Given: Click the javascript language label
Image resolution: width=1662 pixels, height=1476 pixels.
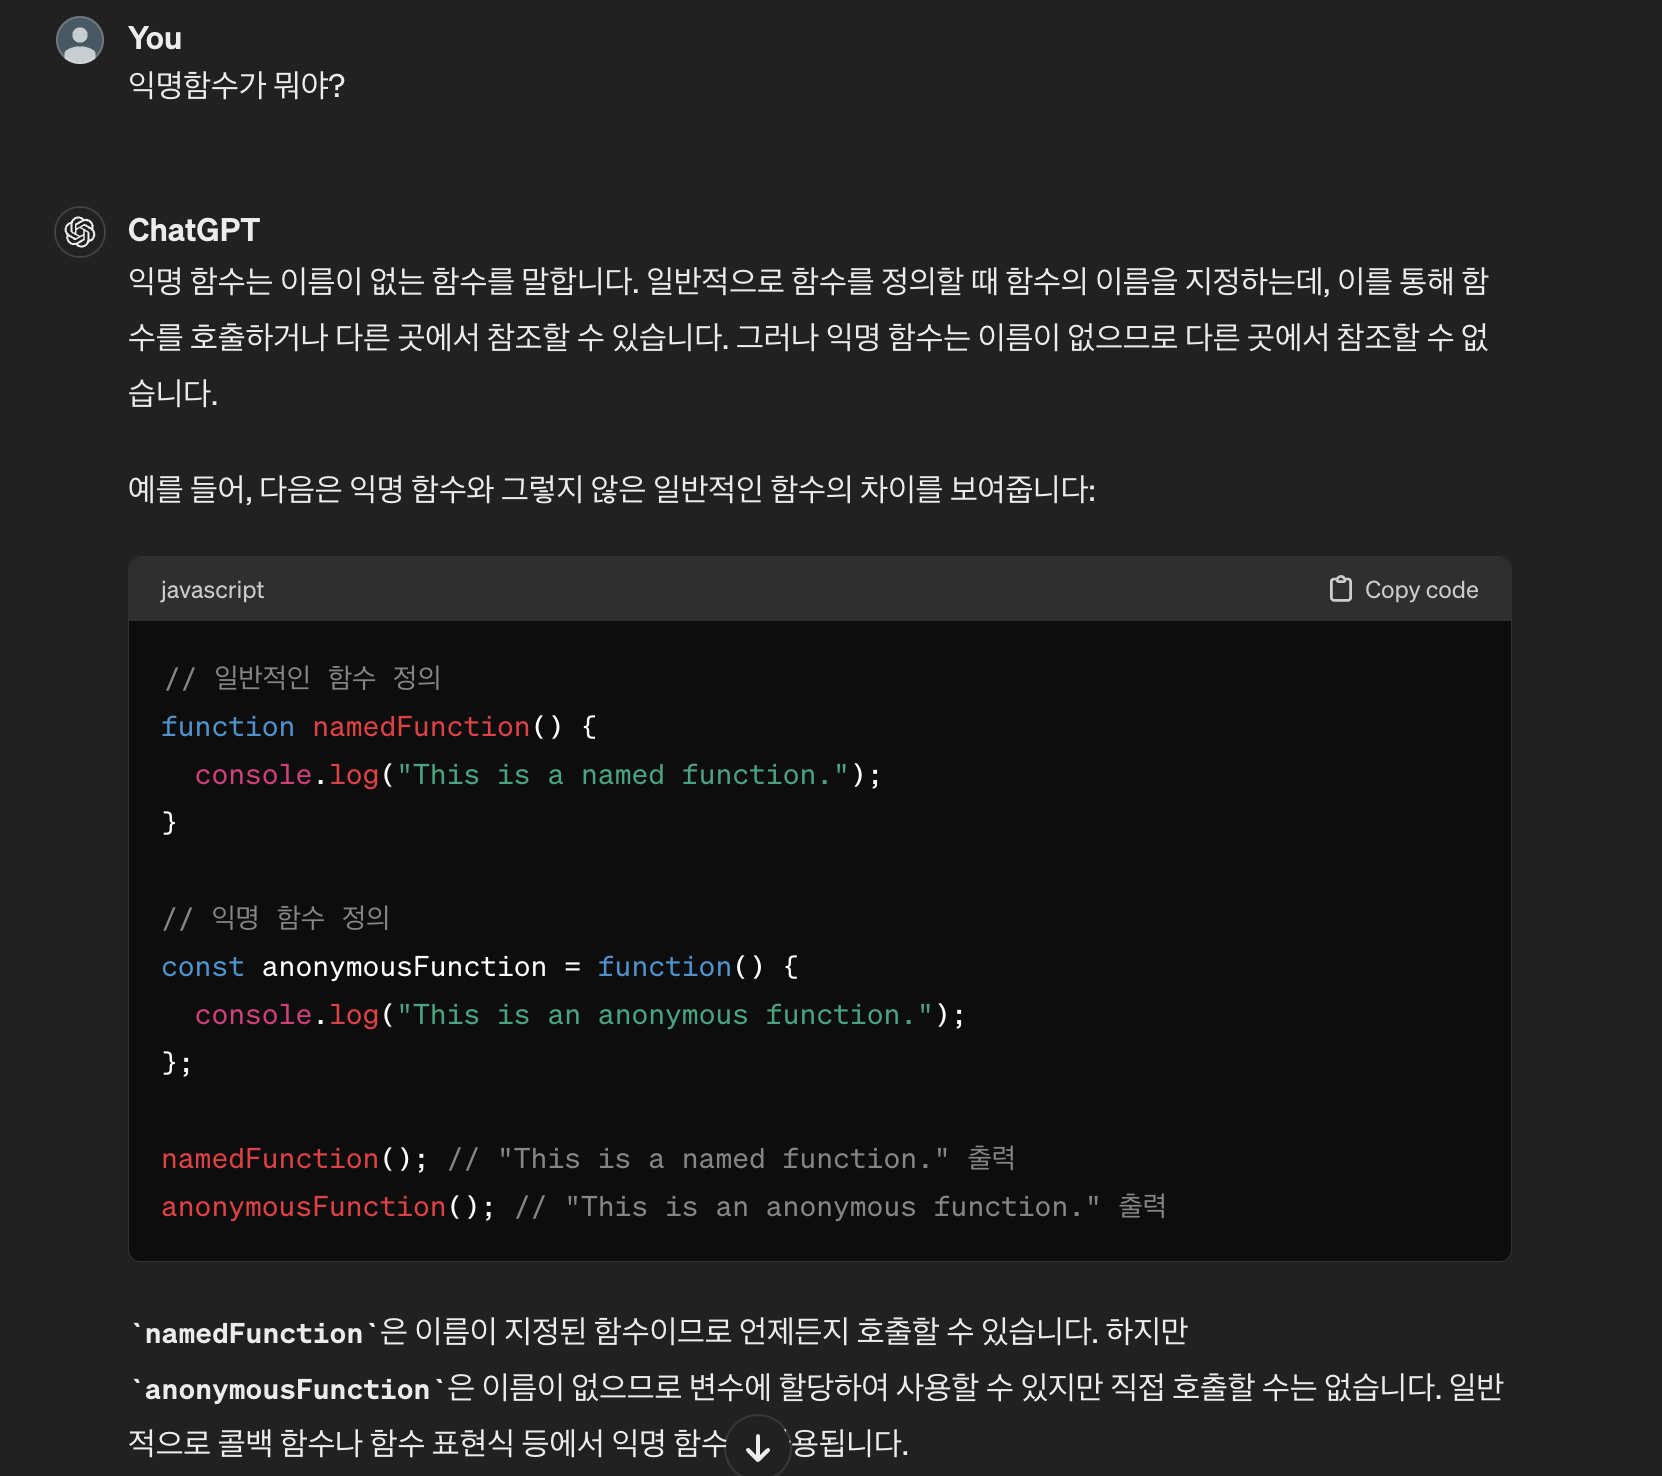Looking at the screenshot, I should click(x=213, y=589).
